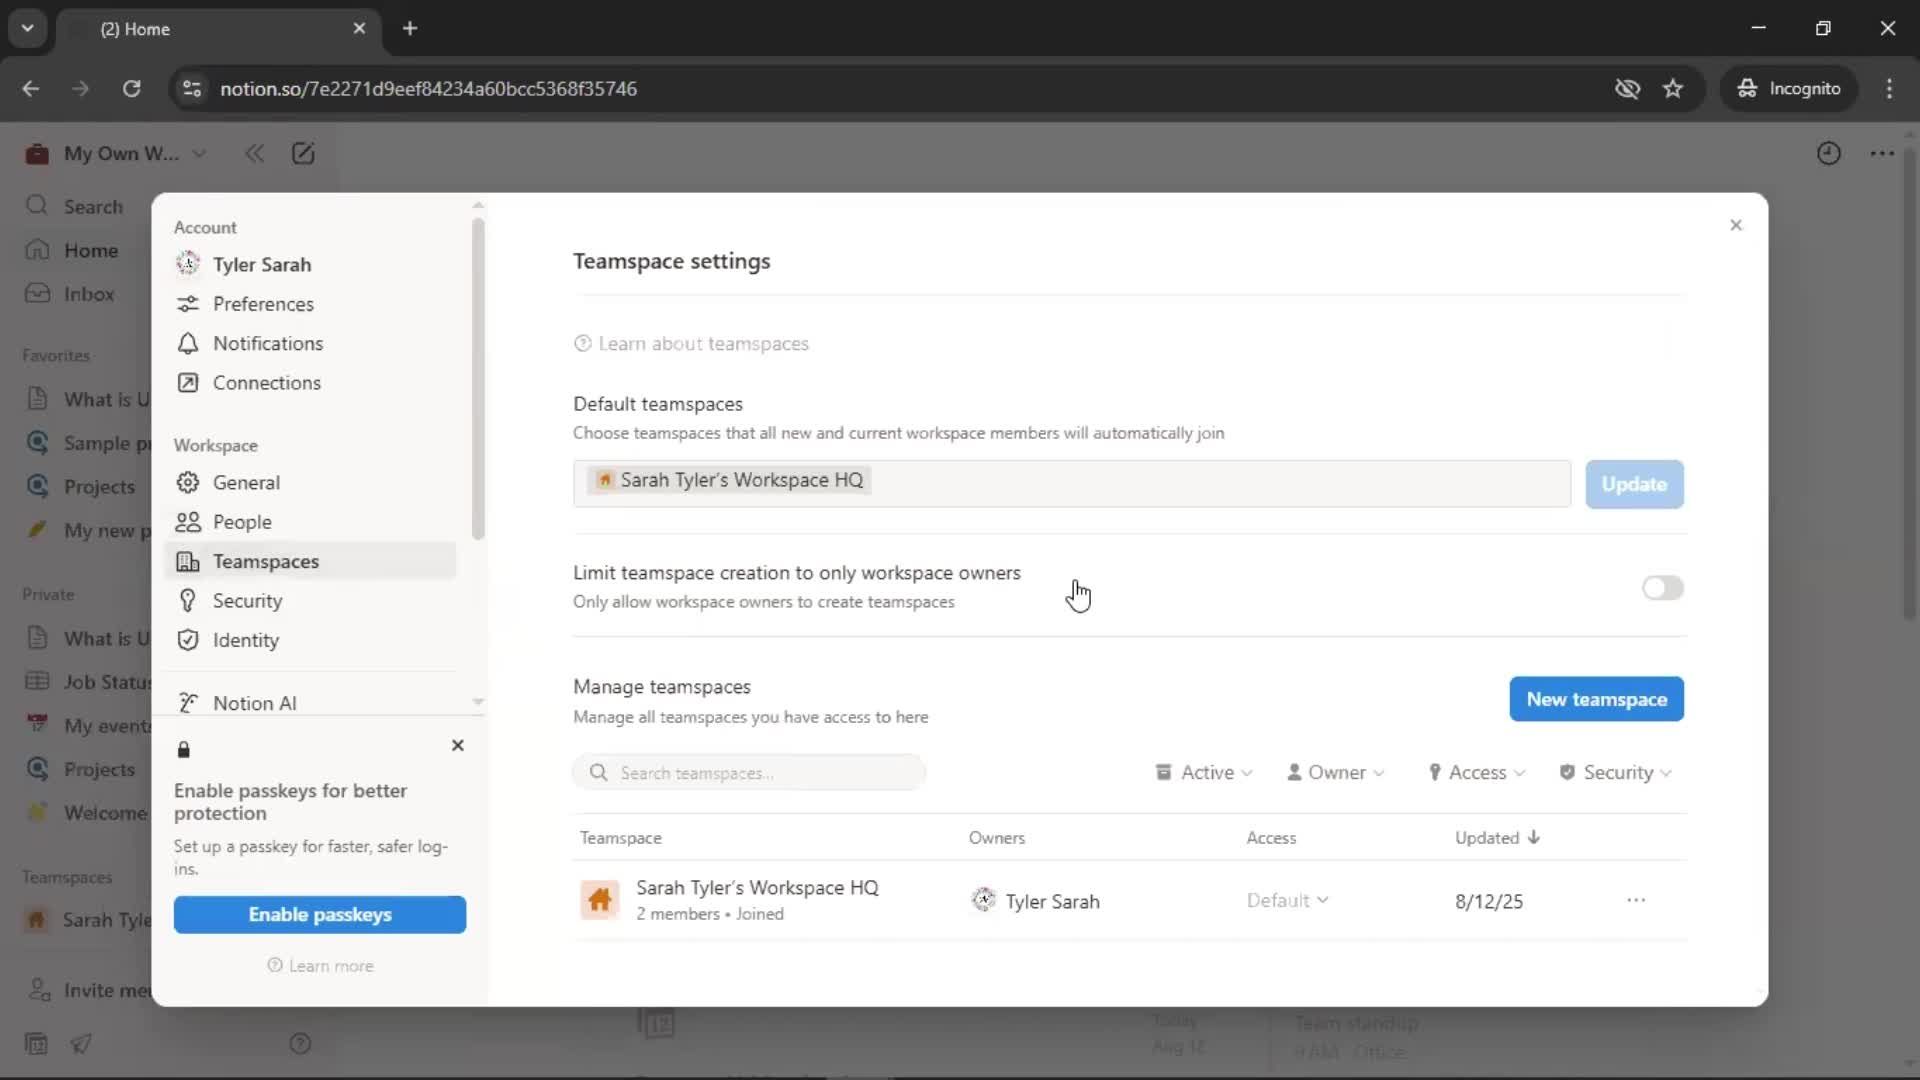The image size is (1920, 1080).
Task: Click the Access column header
Action: [1271, 838]
